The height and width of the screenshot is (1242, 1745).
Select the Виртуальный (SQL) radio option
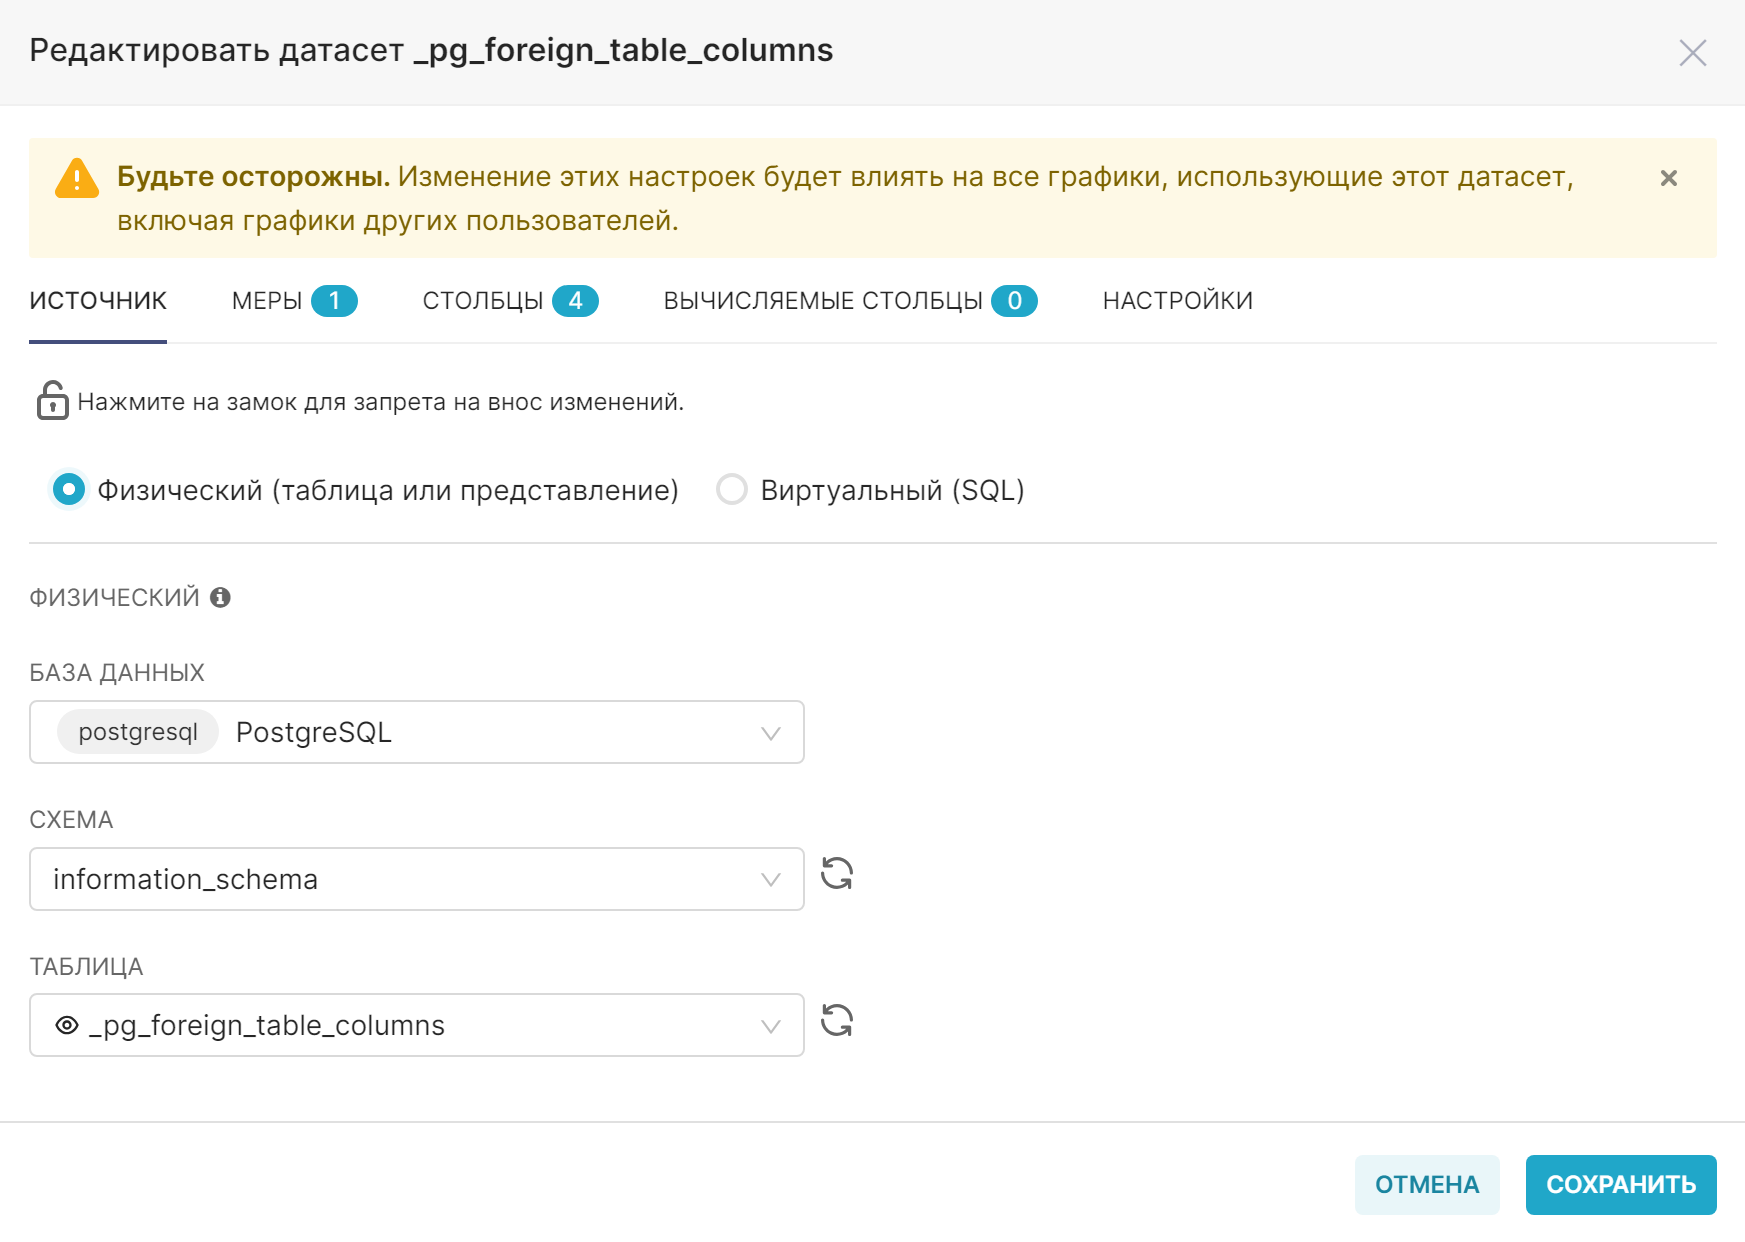point(732,489)
